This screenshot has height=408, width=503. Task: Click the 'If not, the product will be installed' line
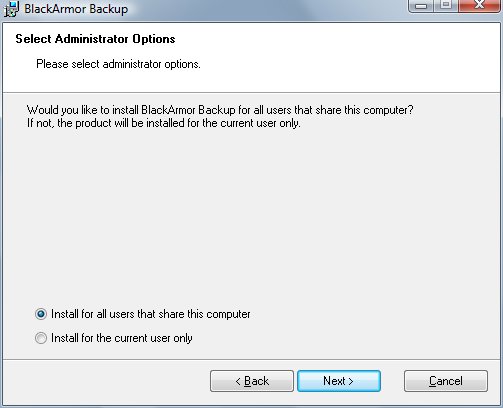click(164, 123)
